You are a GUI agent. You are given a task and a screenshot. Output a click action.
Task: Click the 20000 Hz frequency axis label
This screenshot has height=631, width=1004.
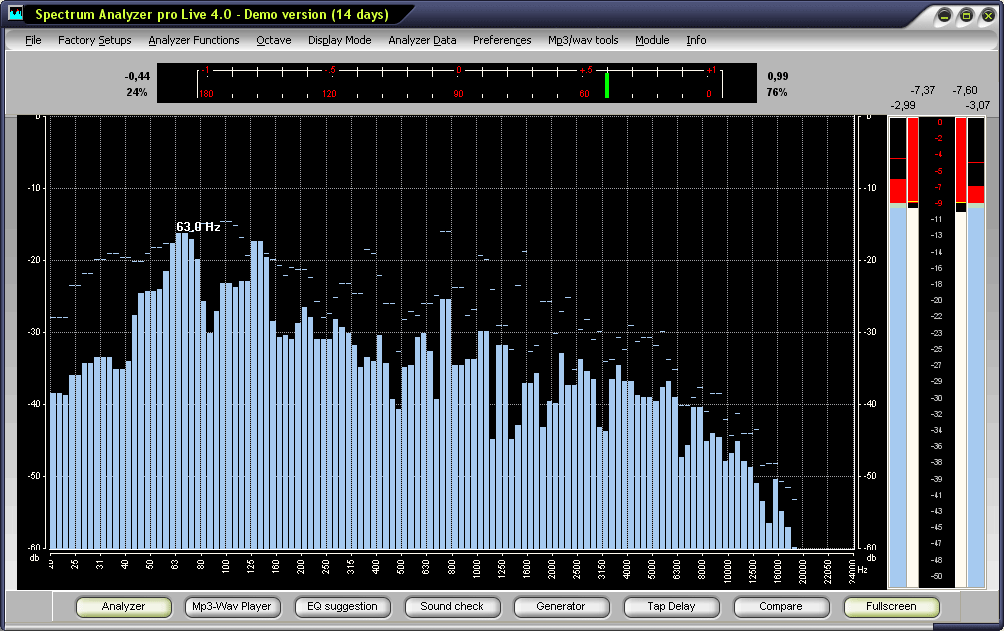[x=802, y=570]
